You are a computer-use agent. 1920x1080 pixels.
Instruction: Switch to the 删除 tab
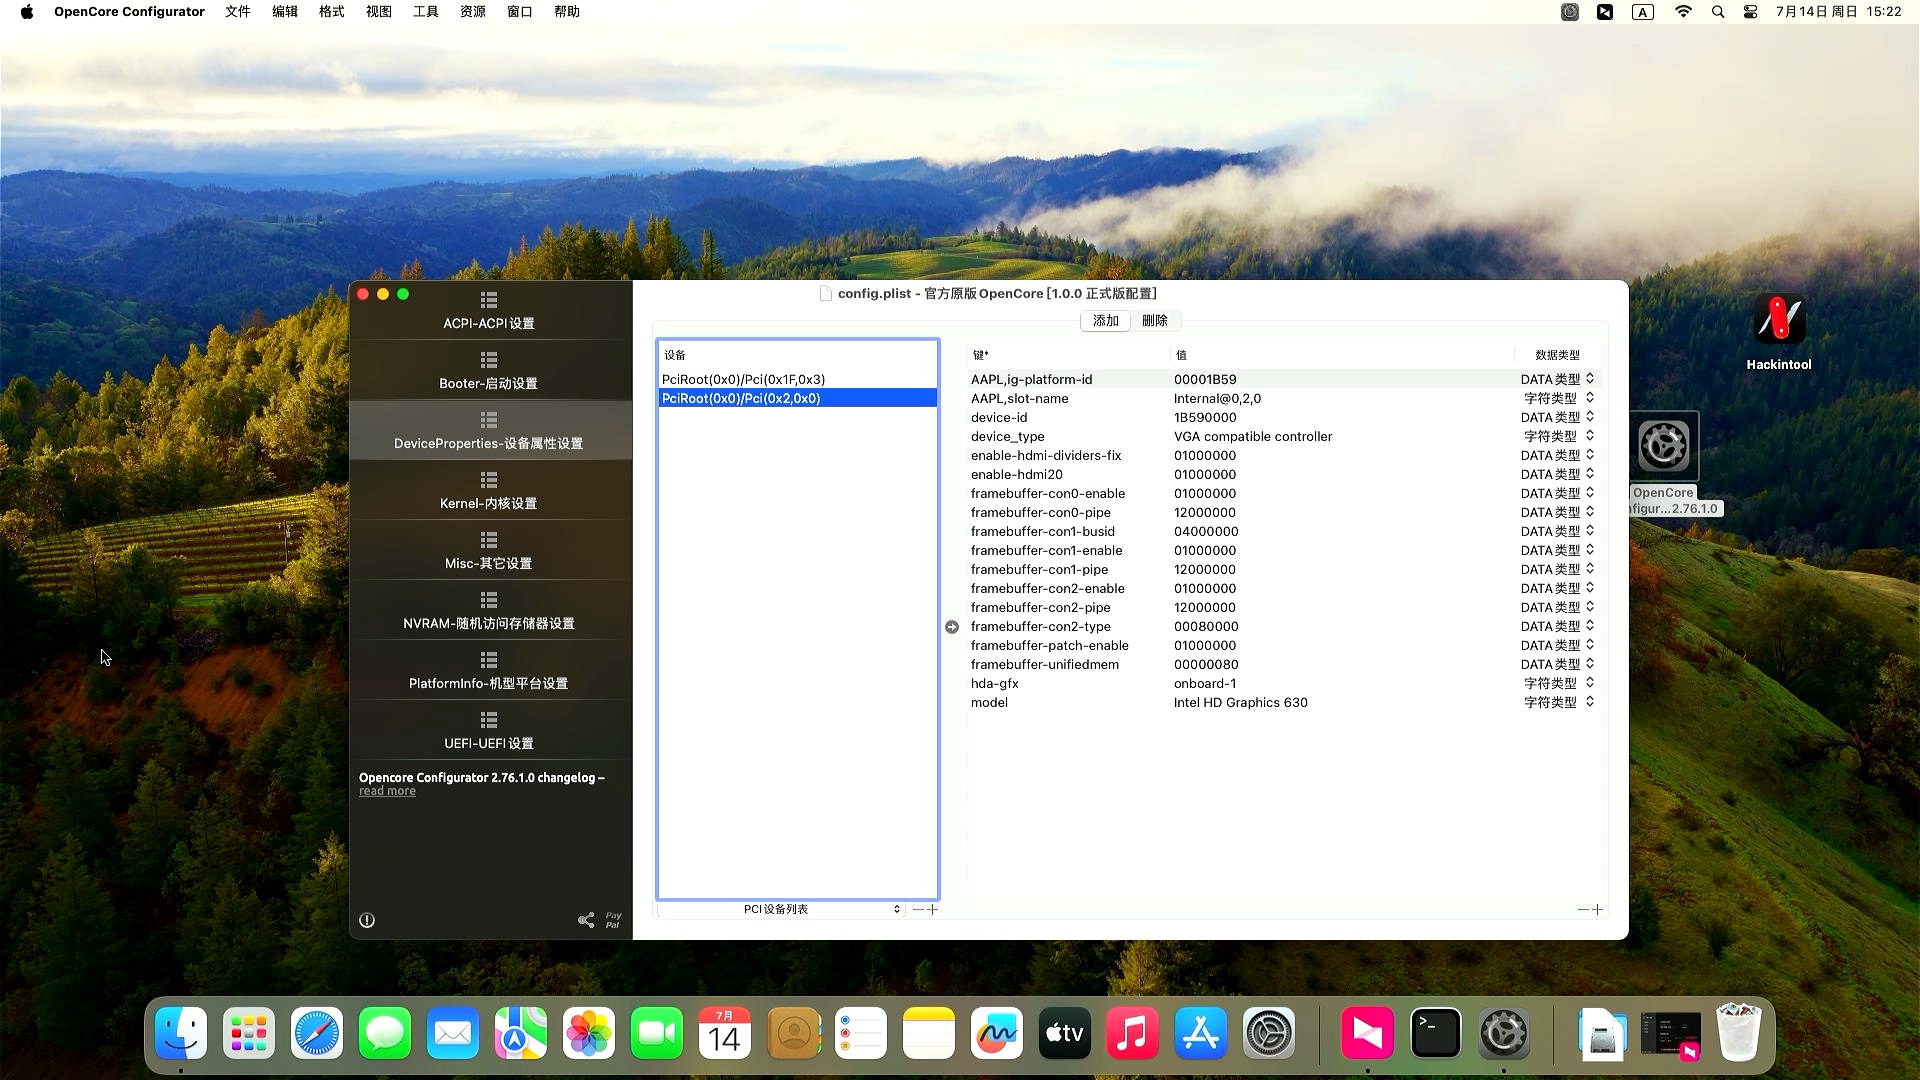click(1155, 321)
